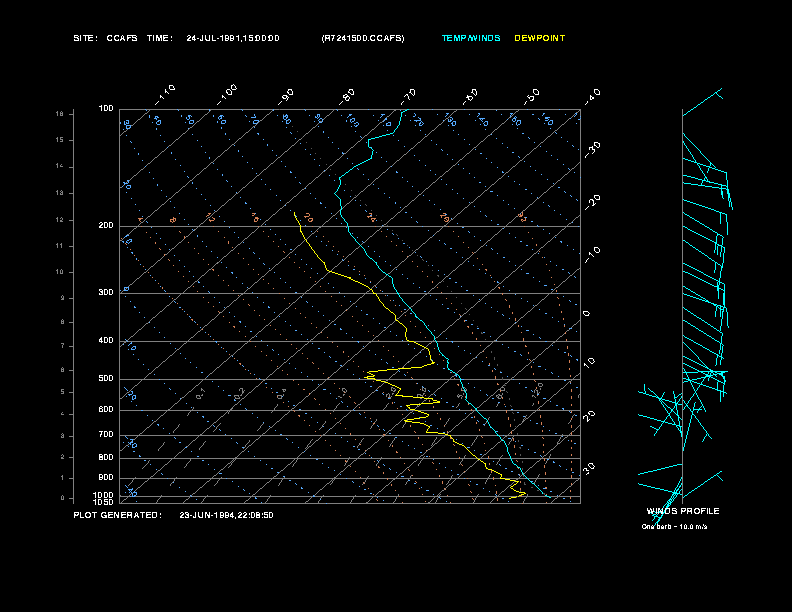Click the '13' km height axis label
Viewport: 792px width, 612px height.
(60, 193)
